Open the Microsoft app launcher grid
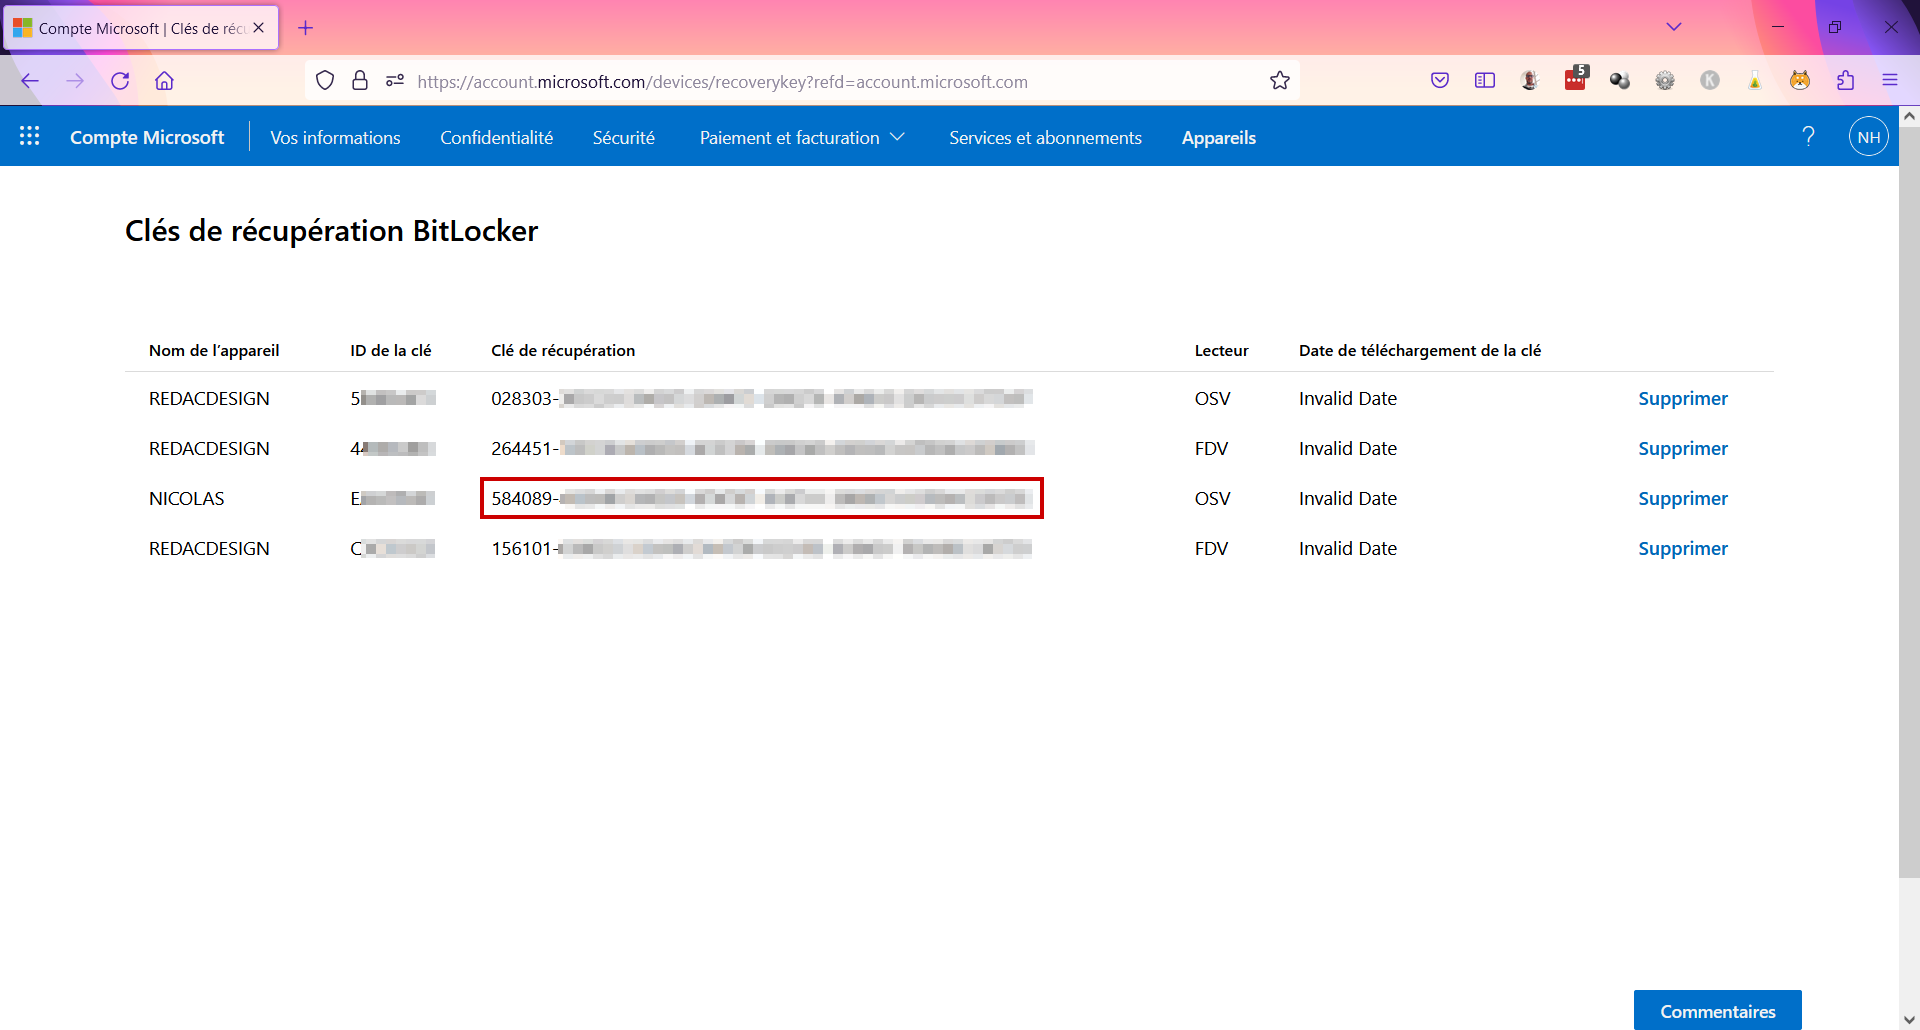The image size is (1920, 1030). (30, 136)
